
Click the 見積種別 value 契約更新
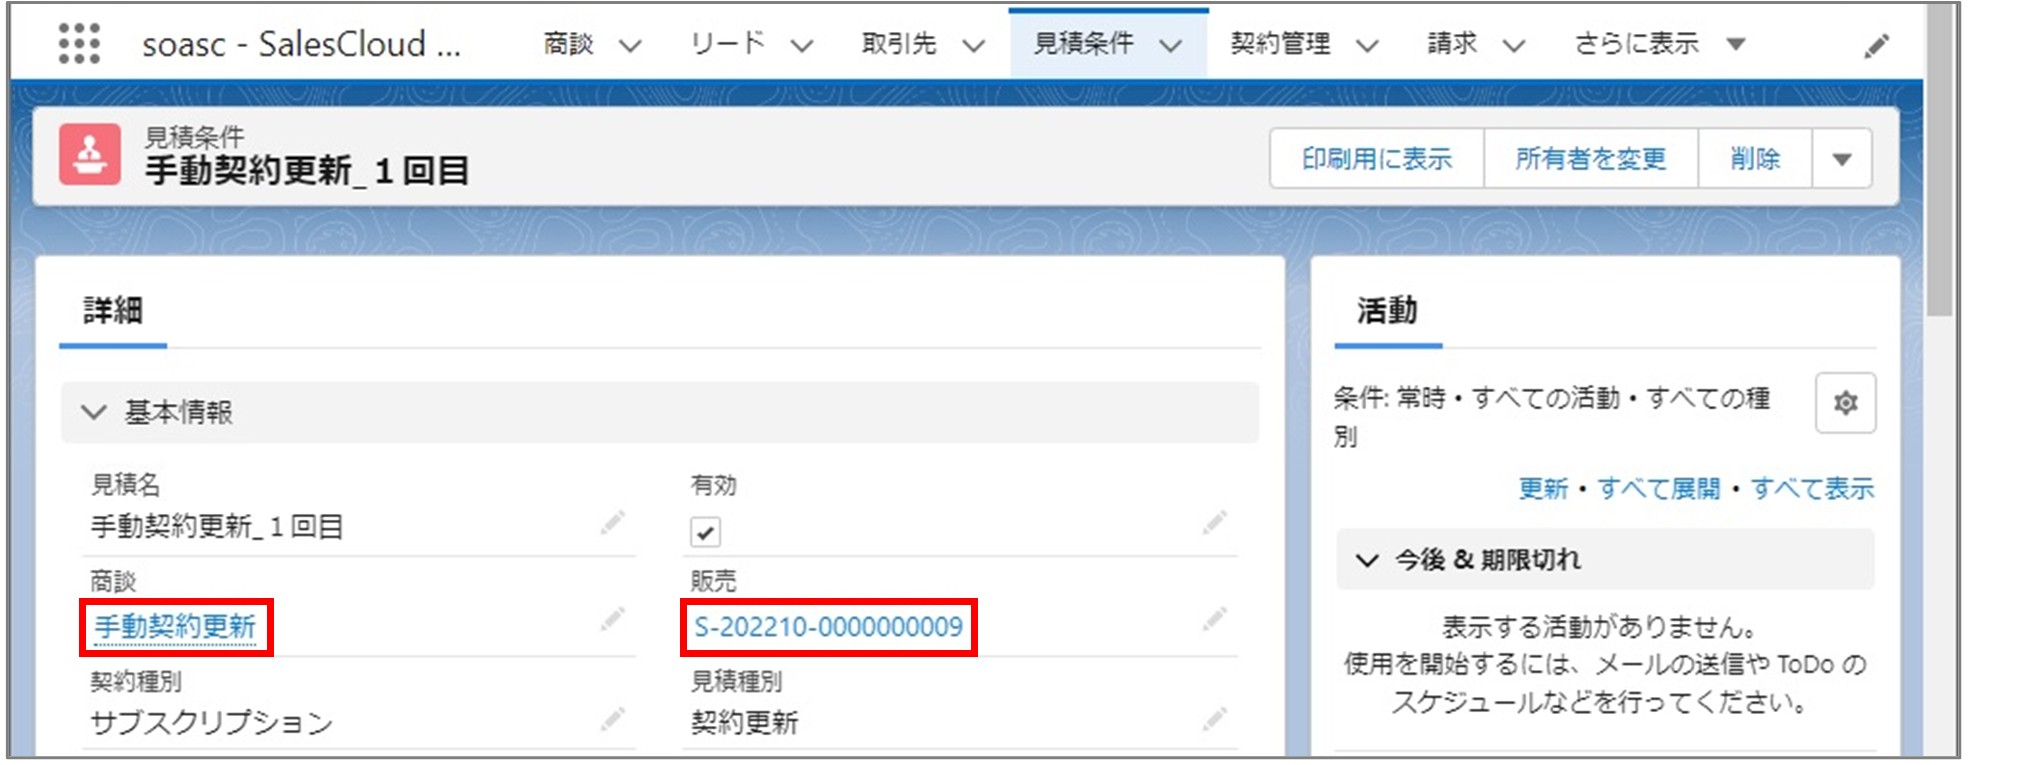(744, 722)
